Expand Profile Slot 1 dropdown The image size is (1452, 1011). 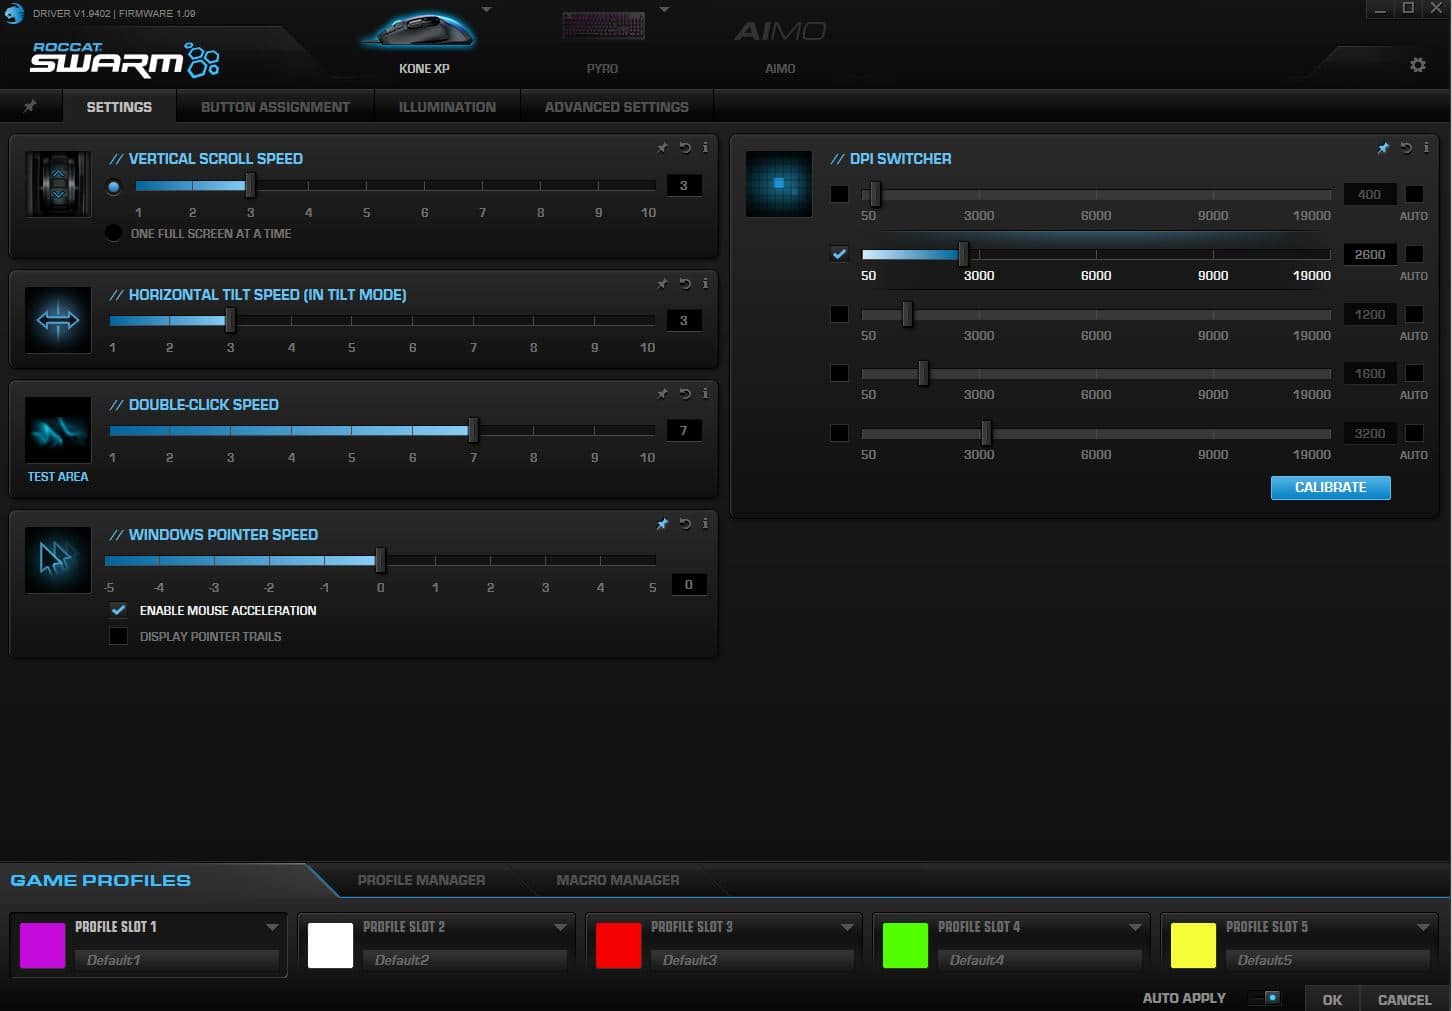click(x=272, y=927)
